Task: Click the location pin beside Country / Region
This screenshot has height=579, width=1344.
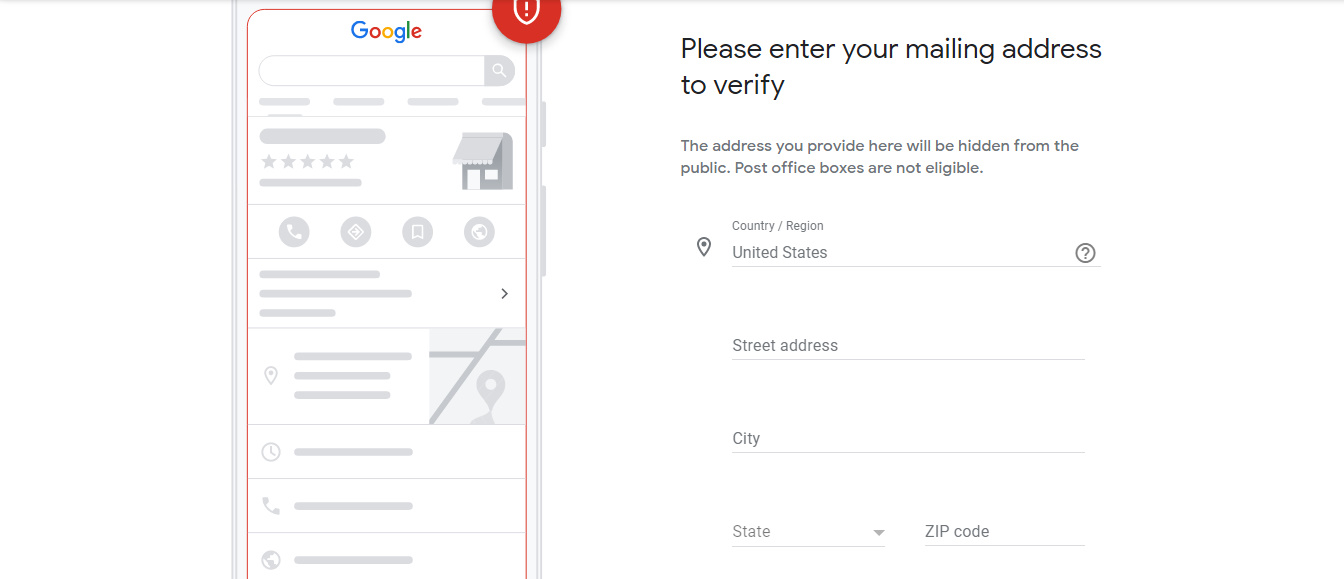Action: pyautogui.click(x=704, y=246)
